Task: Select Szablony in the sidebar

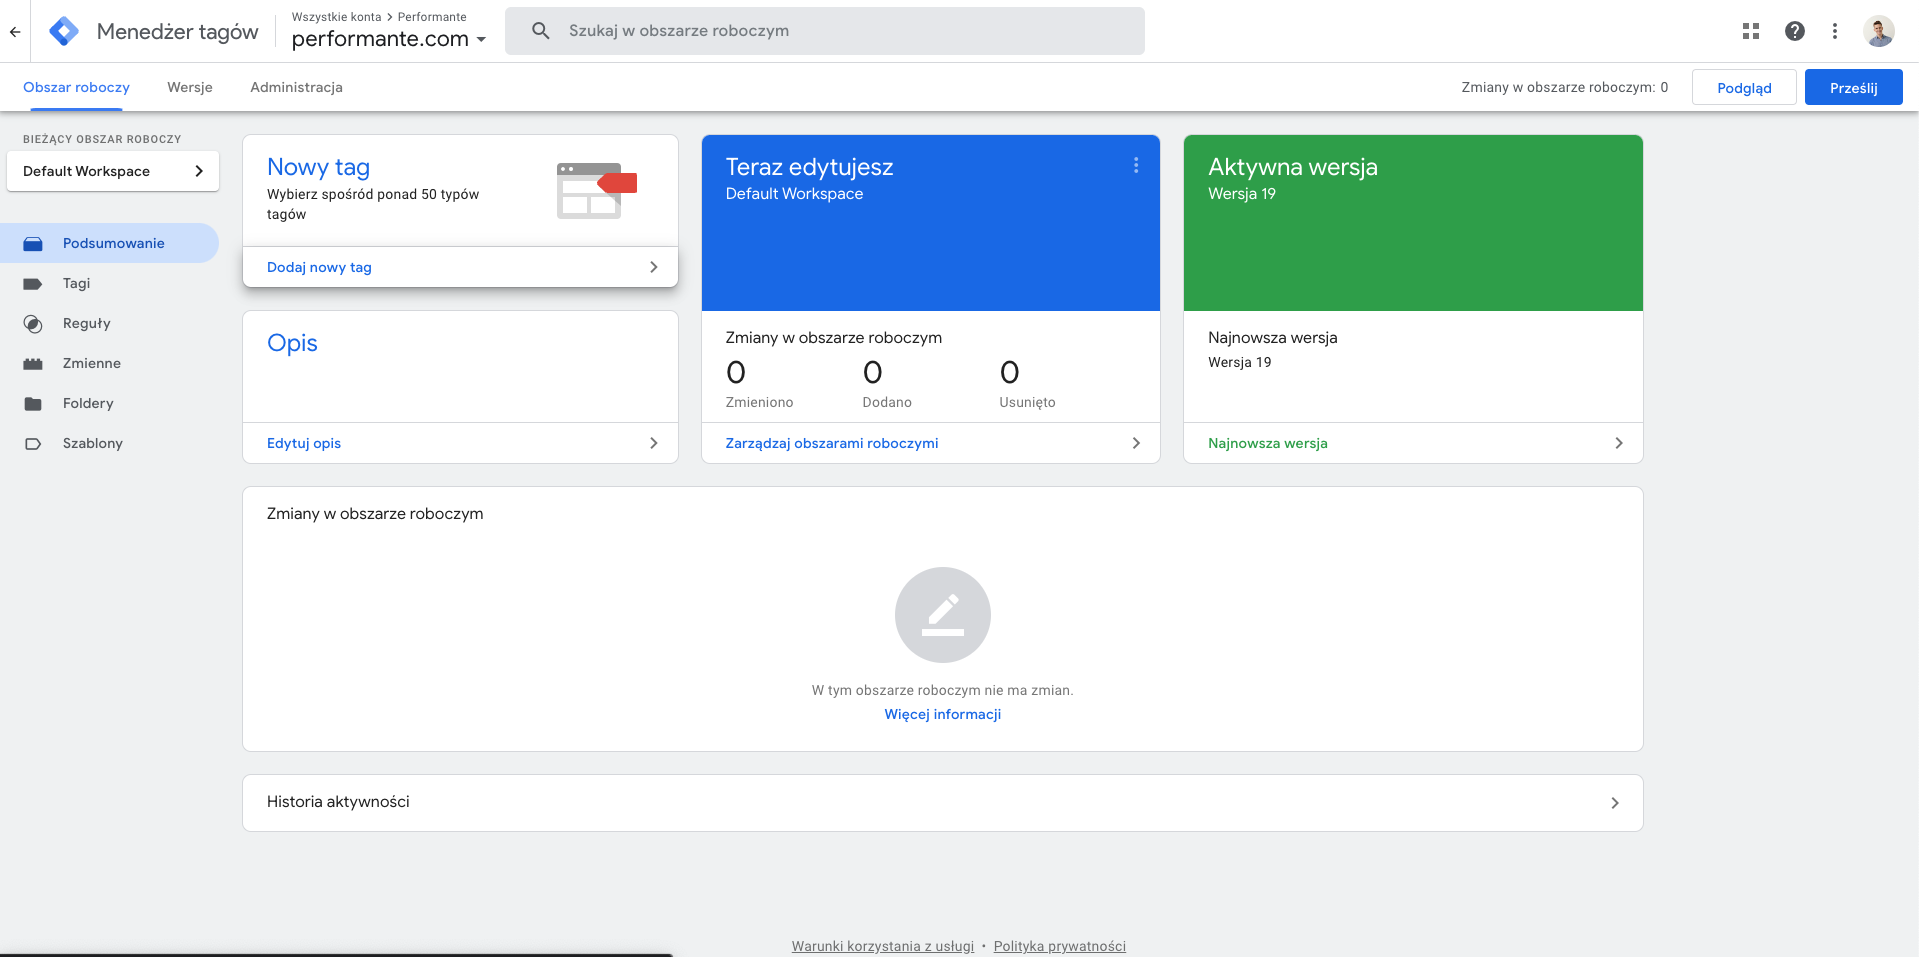Action: 109,443
